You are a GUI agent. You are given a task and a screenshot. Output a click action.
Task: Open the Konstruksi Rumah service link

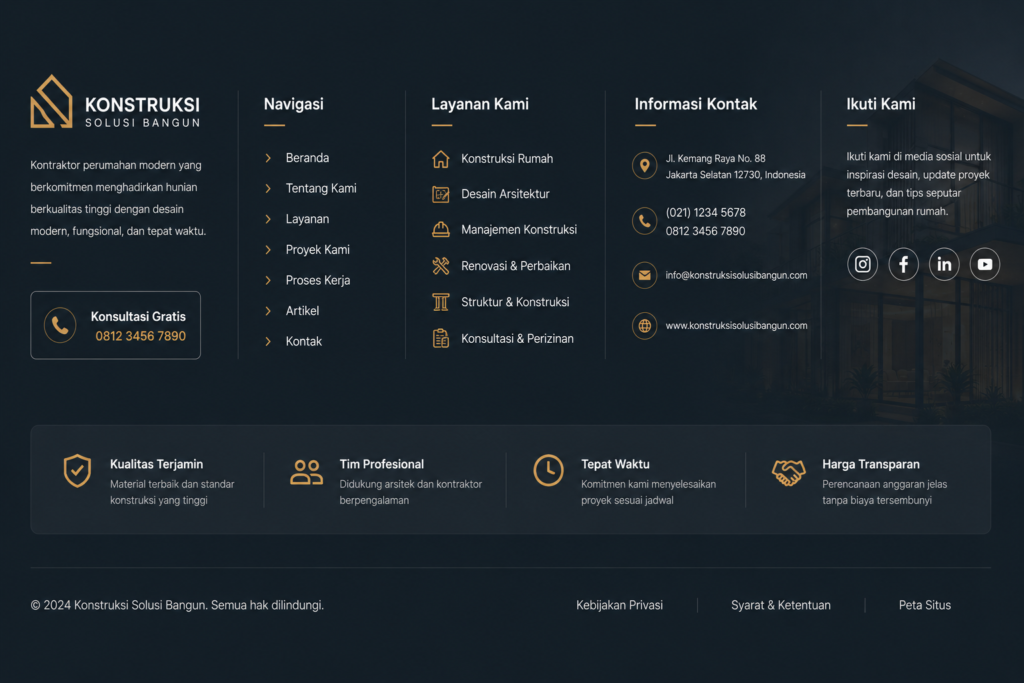507,159
